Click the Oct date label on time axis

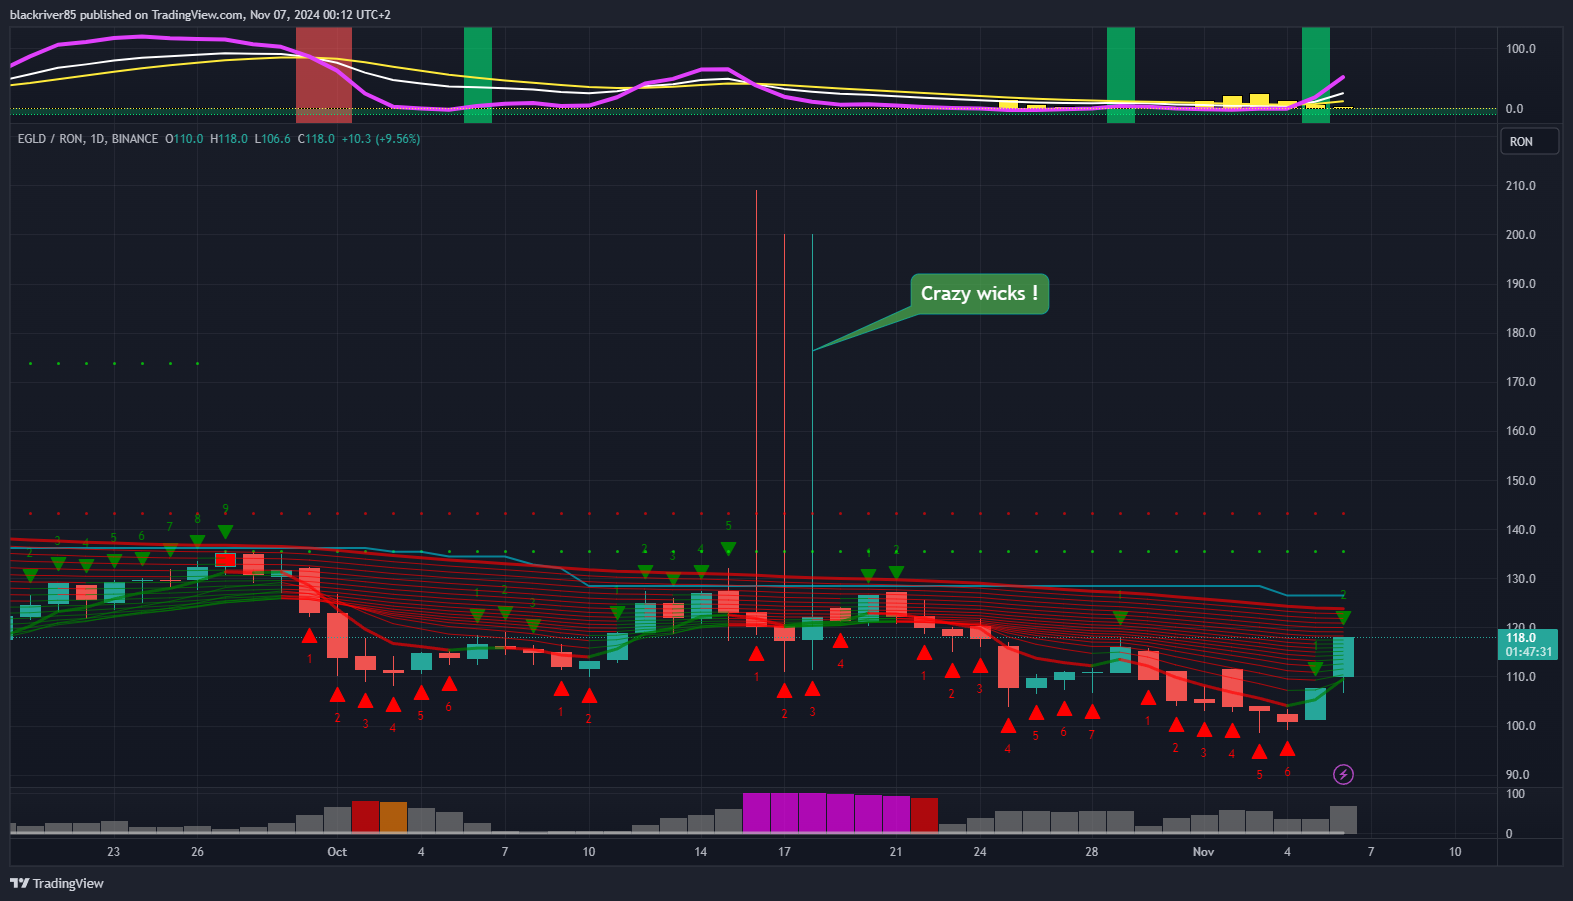(337, 852)
